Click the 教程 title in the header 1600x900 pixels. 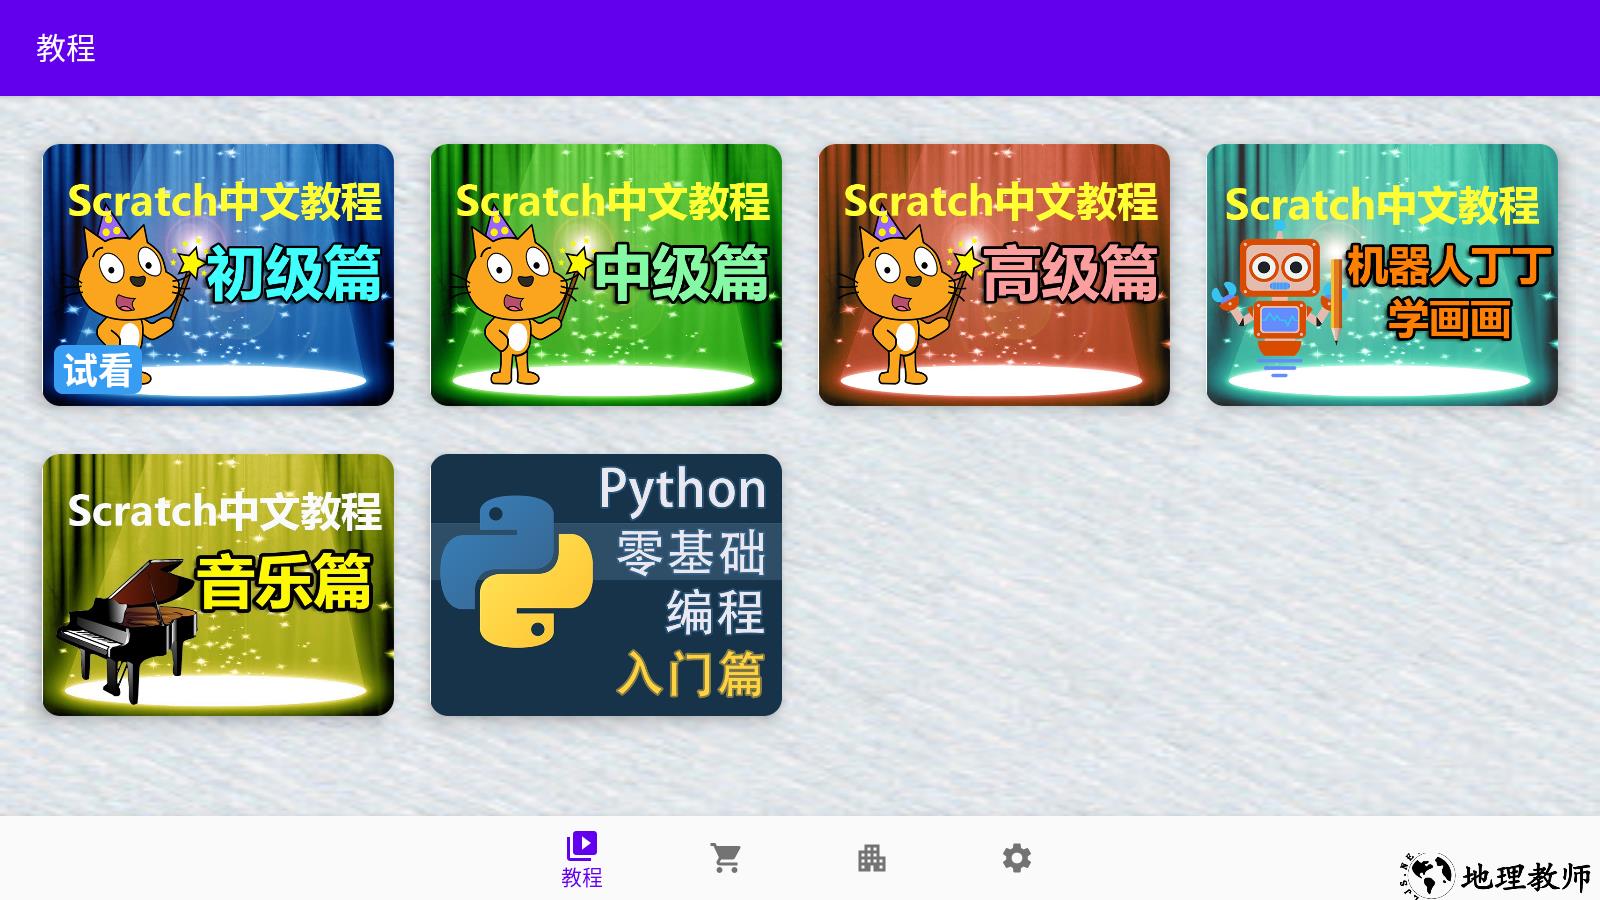(x=66, y=48)
